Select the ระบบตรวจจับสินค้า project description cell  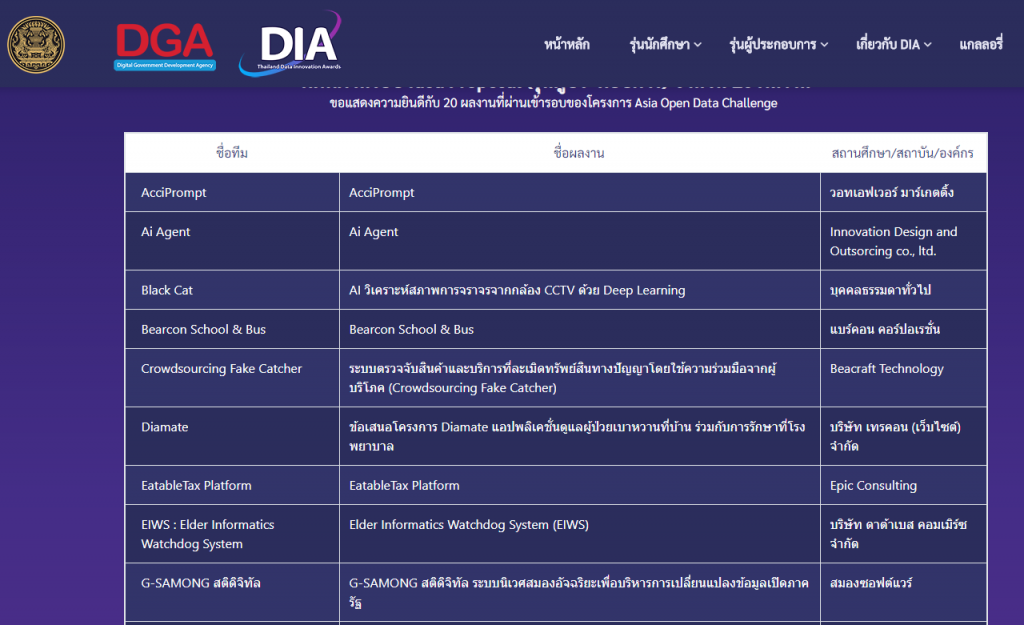coord(579,377)
